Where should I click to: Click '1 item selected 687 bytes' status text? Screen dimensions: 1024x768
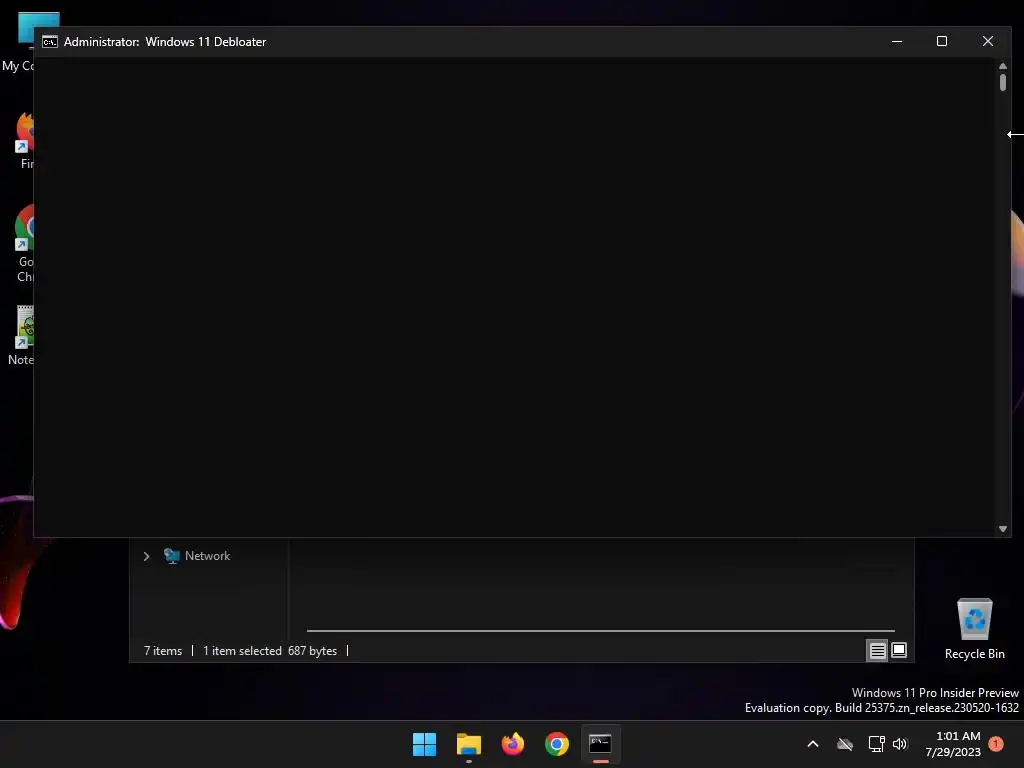tap(270, 650)
